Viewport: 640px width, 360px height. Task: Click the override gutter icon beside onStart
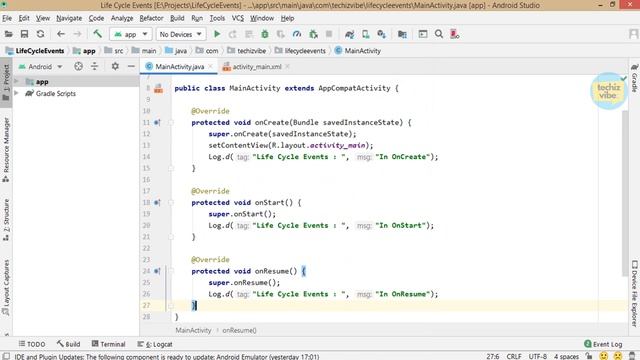[x=157, y=202]
